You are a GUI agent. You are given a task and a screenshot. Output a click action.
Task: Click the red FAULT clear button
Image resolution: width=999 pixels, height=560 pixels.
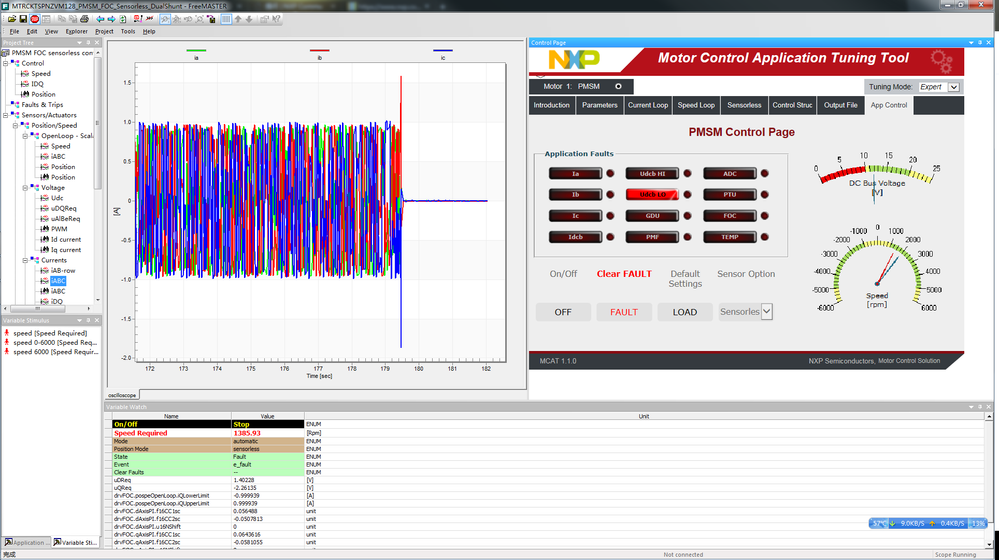tap(624, 312)
